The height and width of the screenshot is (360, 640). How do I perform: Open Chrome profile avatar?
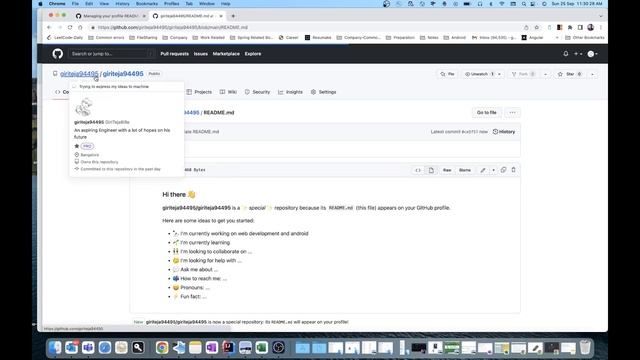[x=591, y=27]
